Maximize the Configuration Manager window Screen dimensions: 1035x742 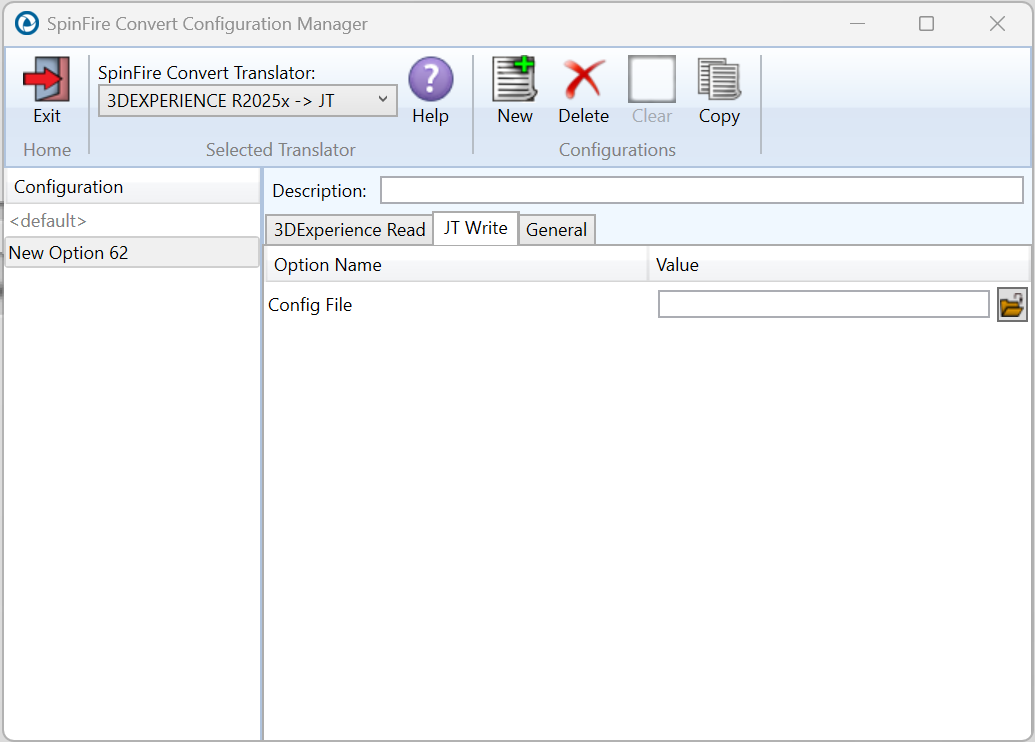click(927, 24)
